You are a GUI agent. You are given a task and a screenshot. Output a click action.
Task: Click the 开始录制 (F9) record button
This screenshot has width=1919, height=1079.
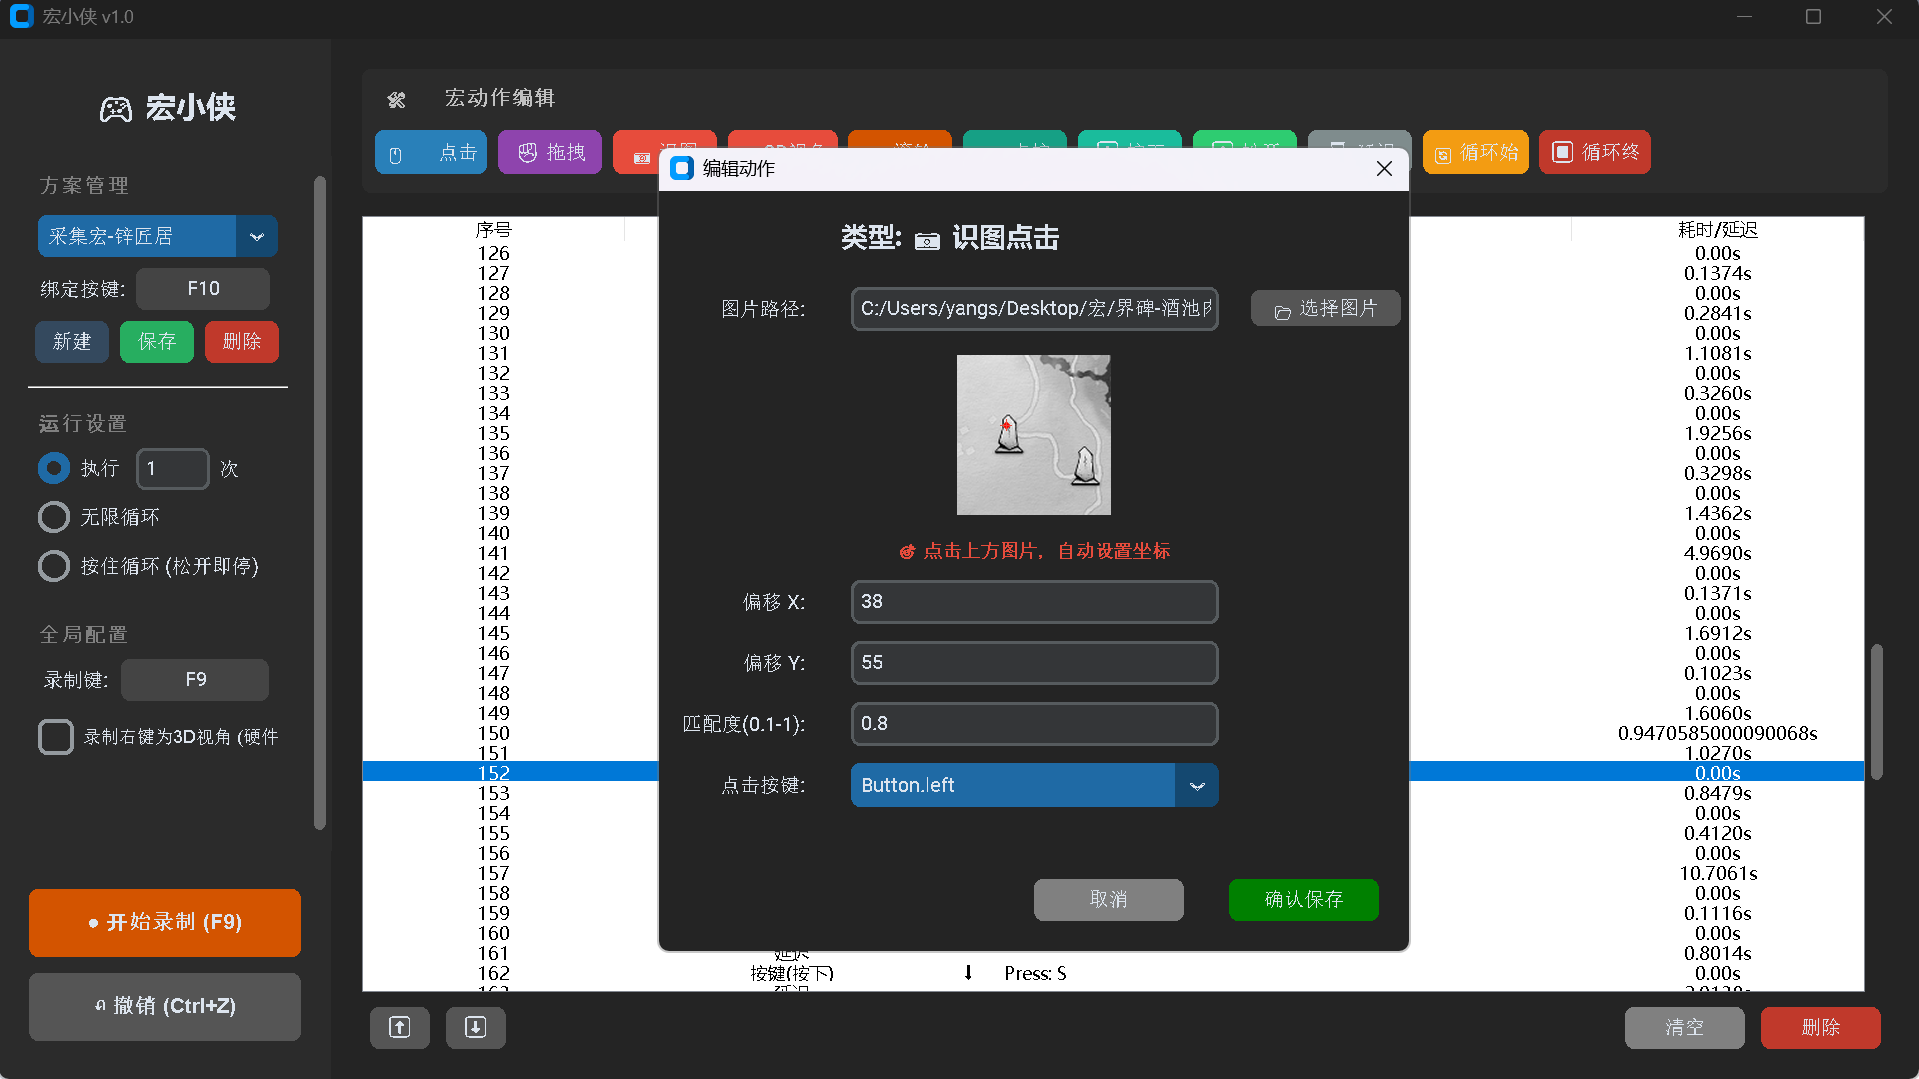pos(165,922)
